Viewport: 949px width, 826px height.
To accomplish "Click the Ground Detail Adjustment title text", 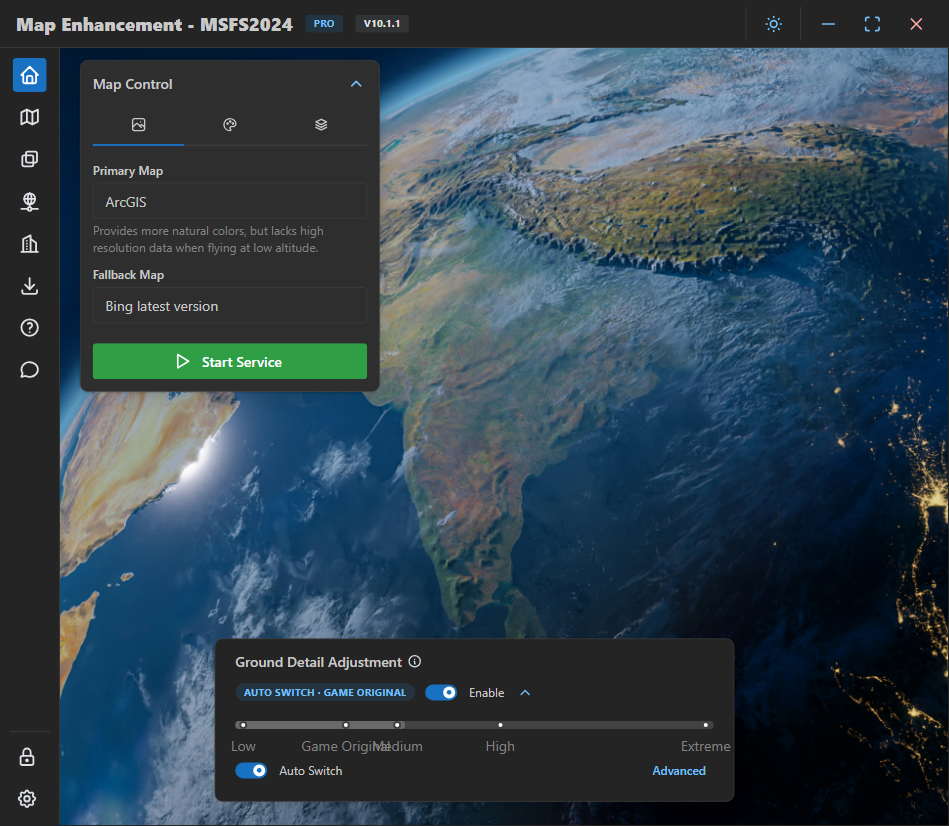I will 318,662.
